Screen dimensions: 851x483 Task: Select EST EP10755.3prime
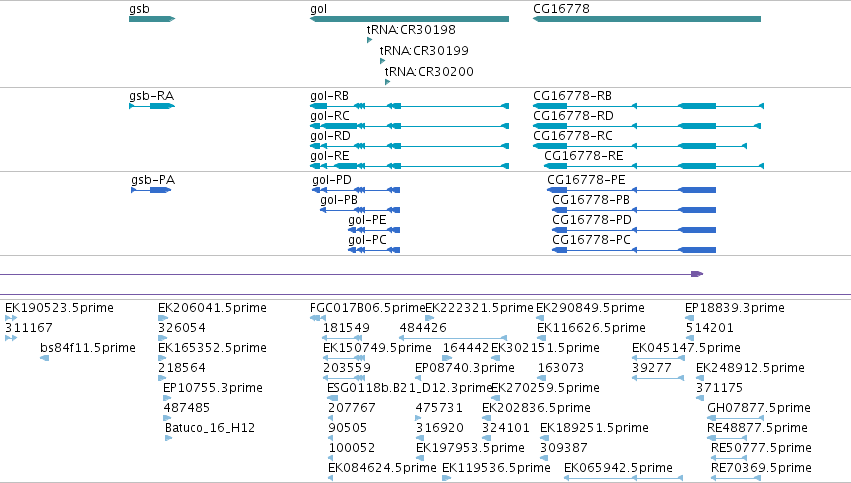167,398
